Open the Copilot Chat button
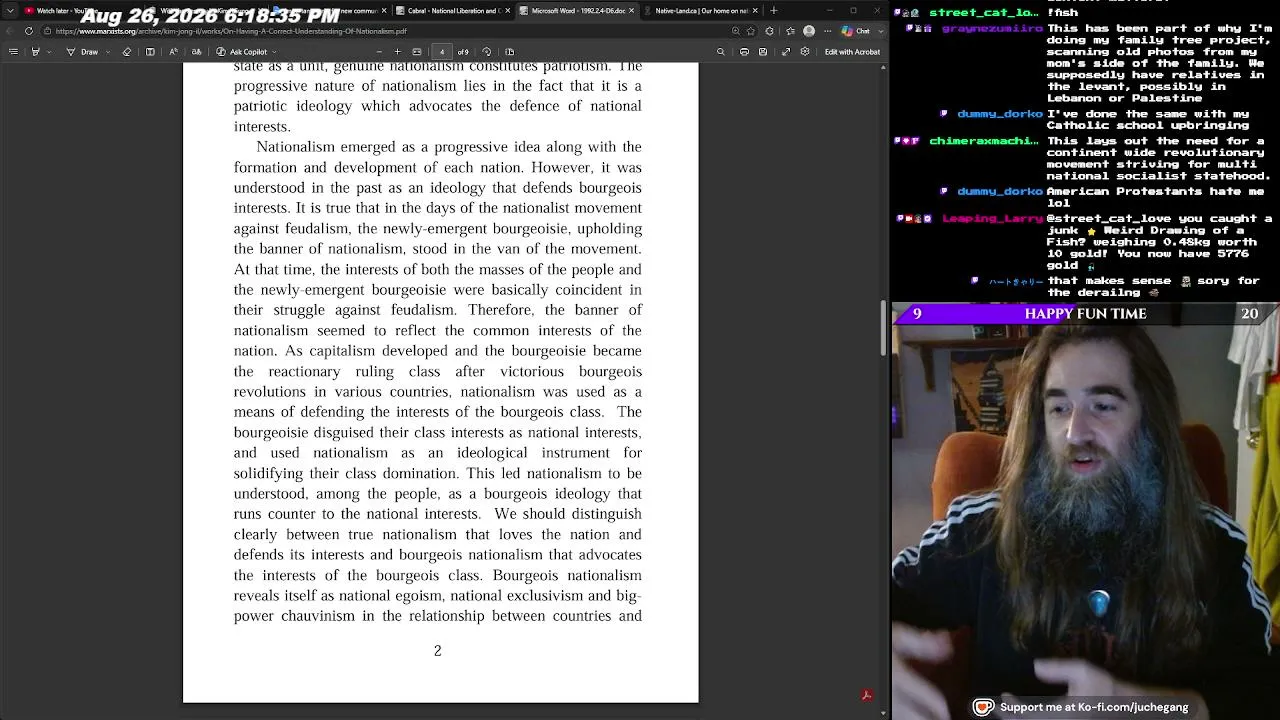The image size is (1280, 720). coord(855,31)
